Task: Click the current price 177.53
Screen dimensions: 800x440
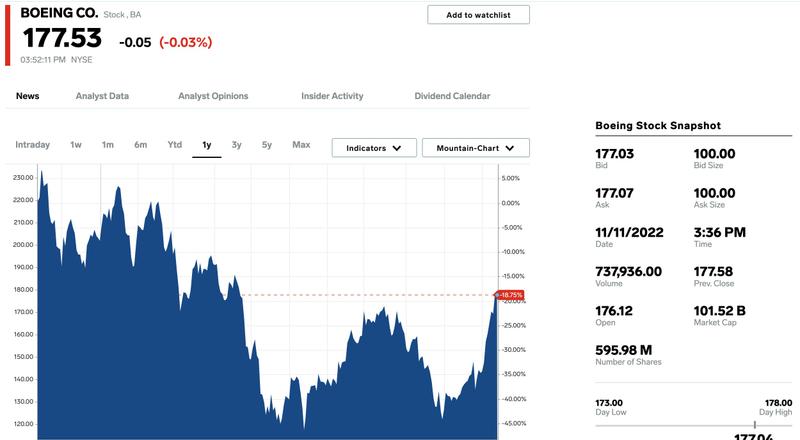Action: coord(62,38)
